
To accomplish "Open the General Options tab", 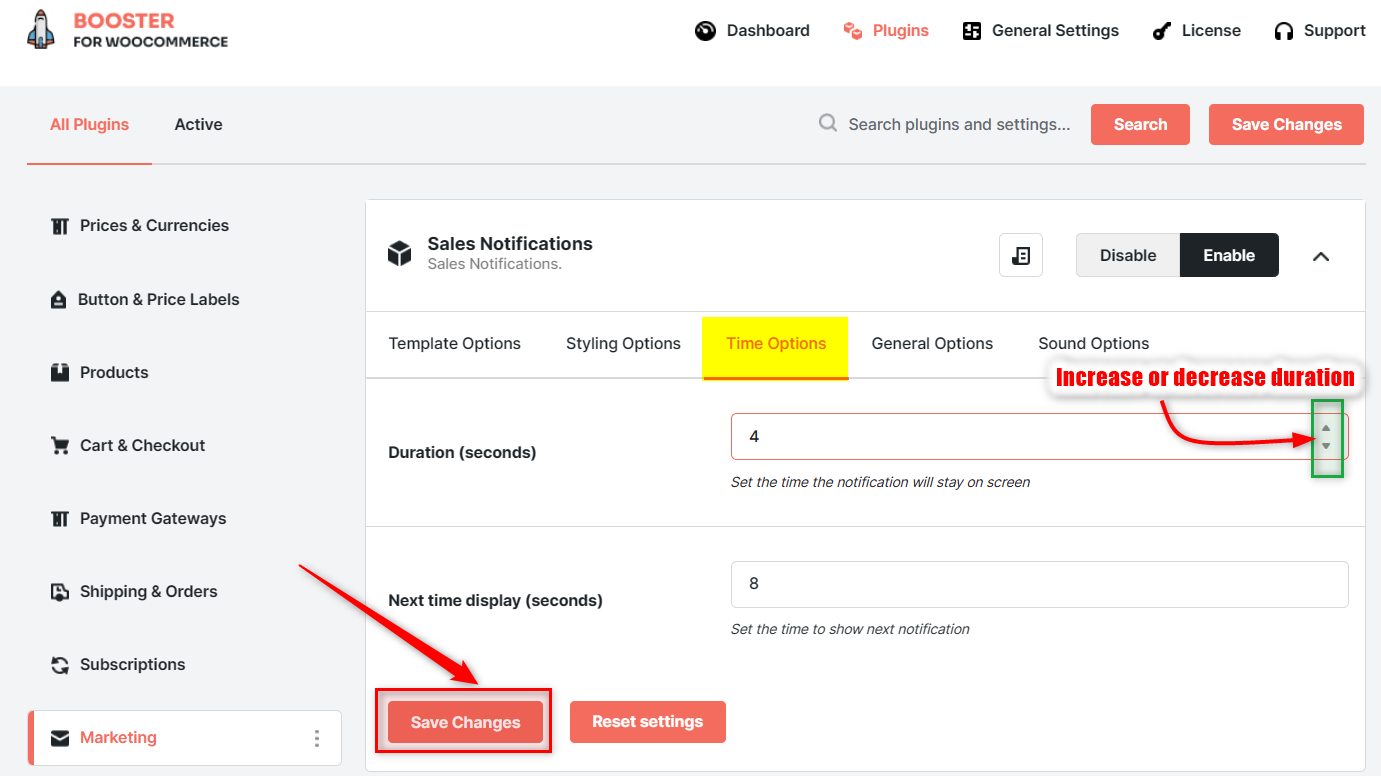I will tap(932, 343).
